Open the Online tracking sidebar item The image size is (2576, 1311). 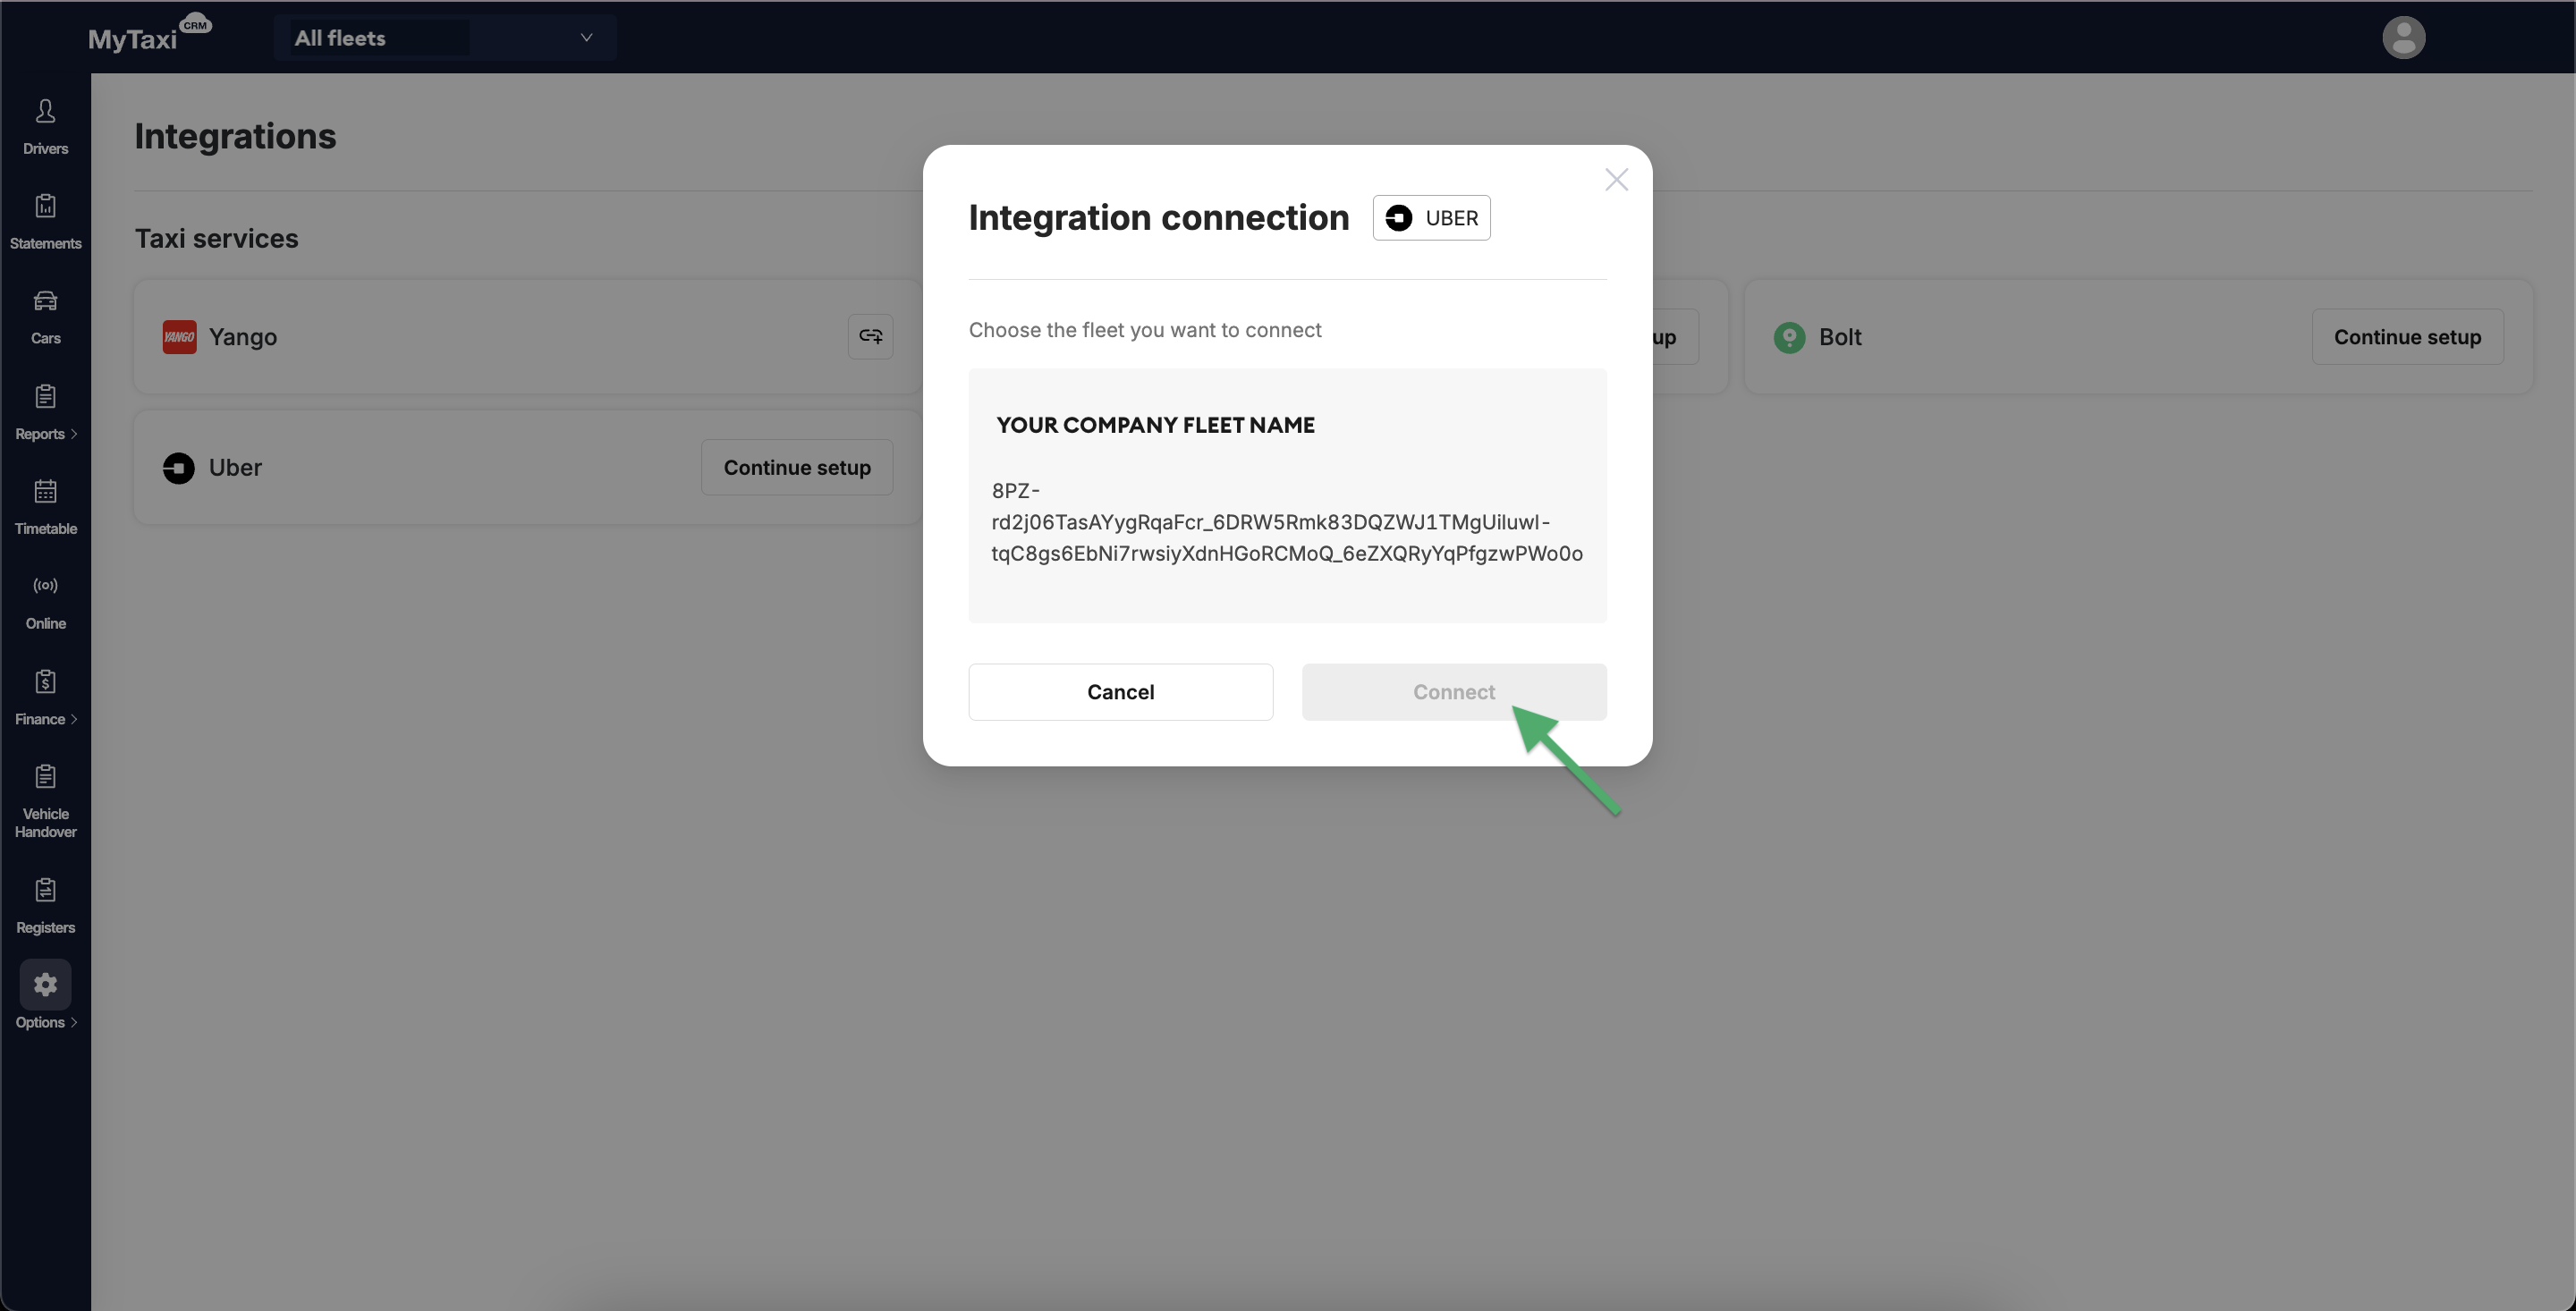45,602
